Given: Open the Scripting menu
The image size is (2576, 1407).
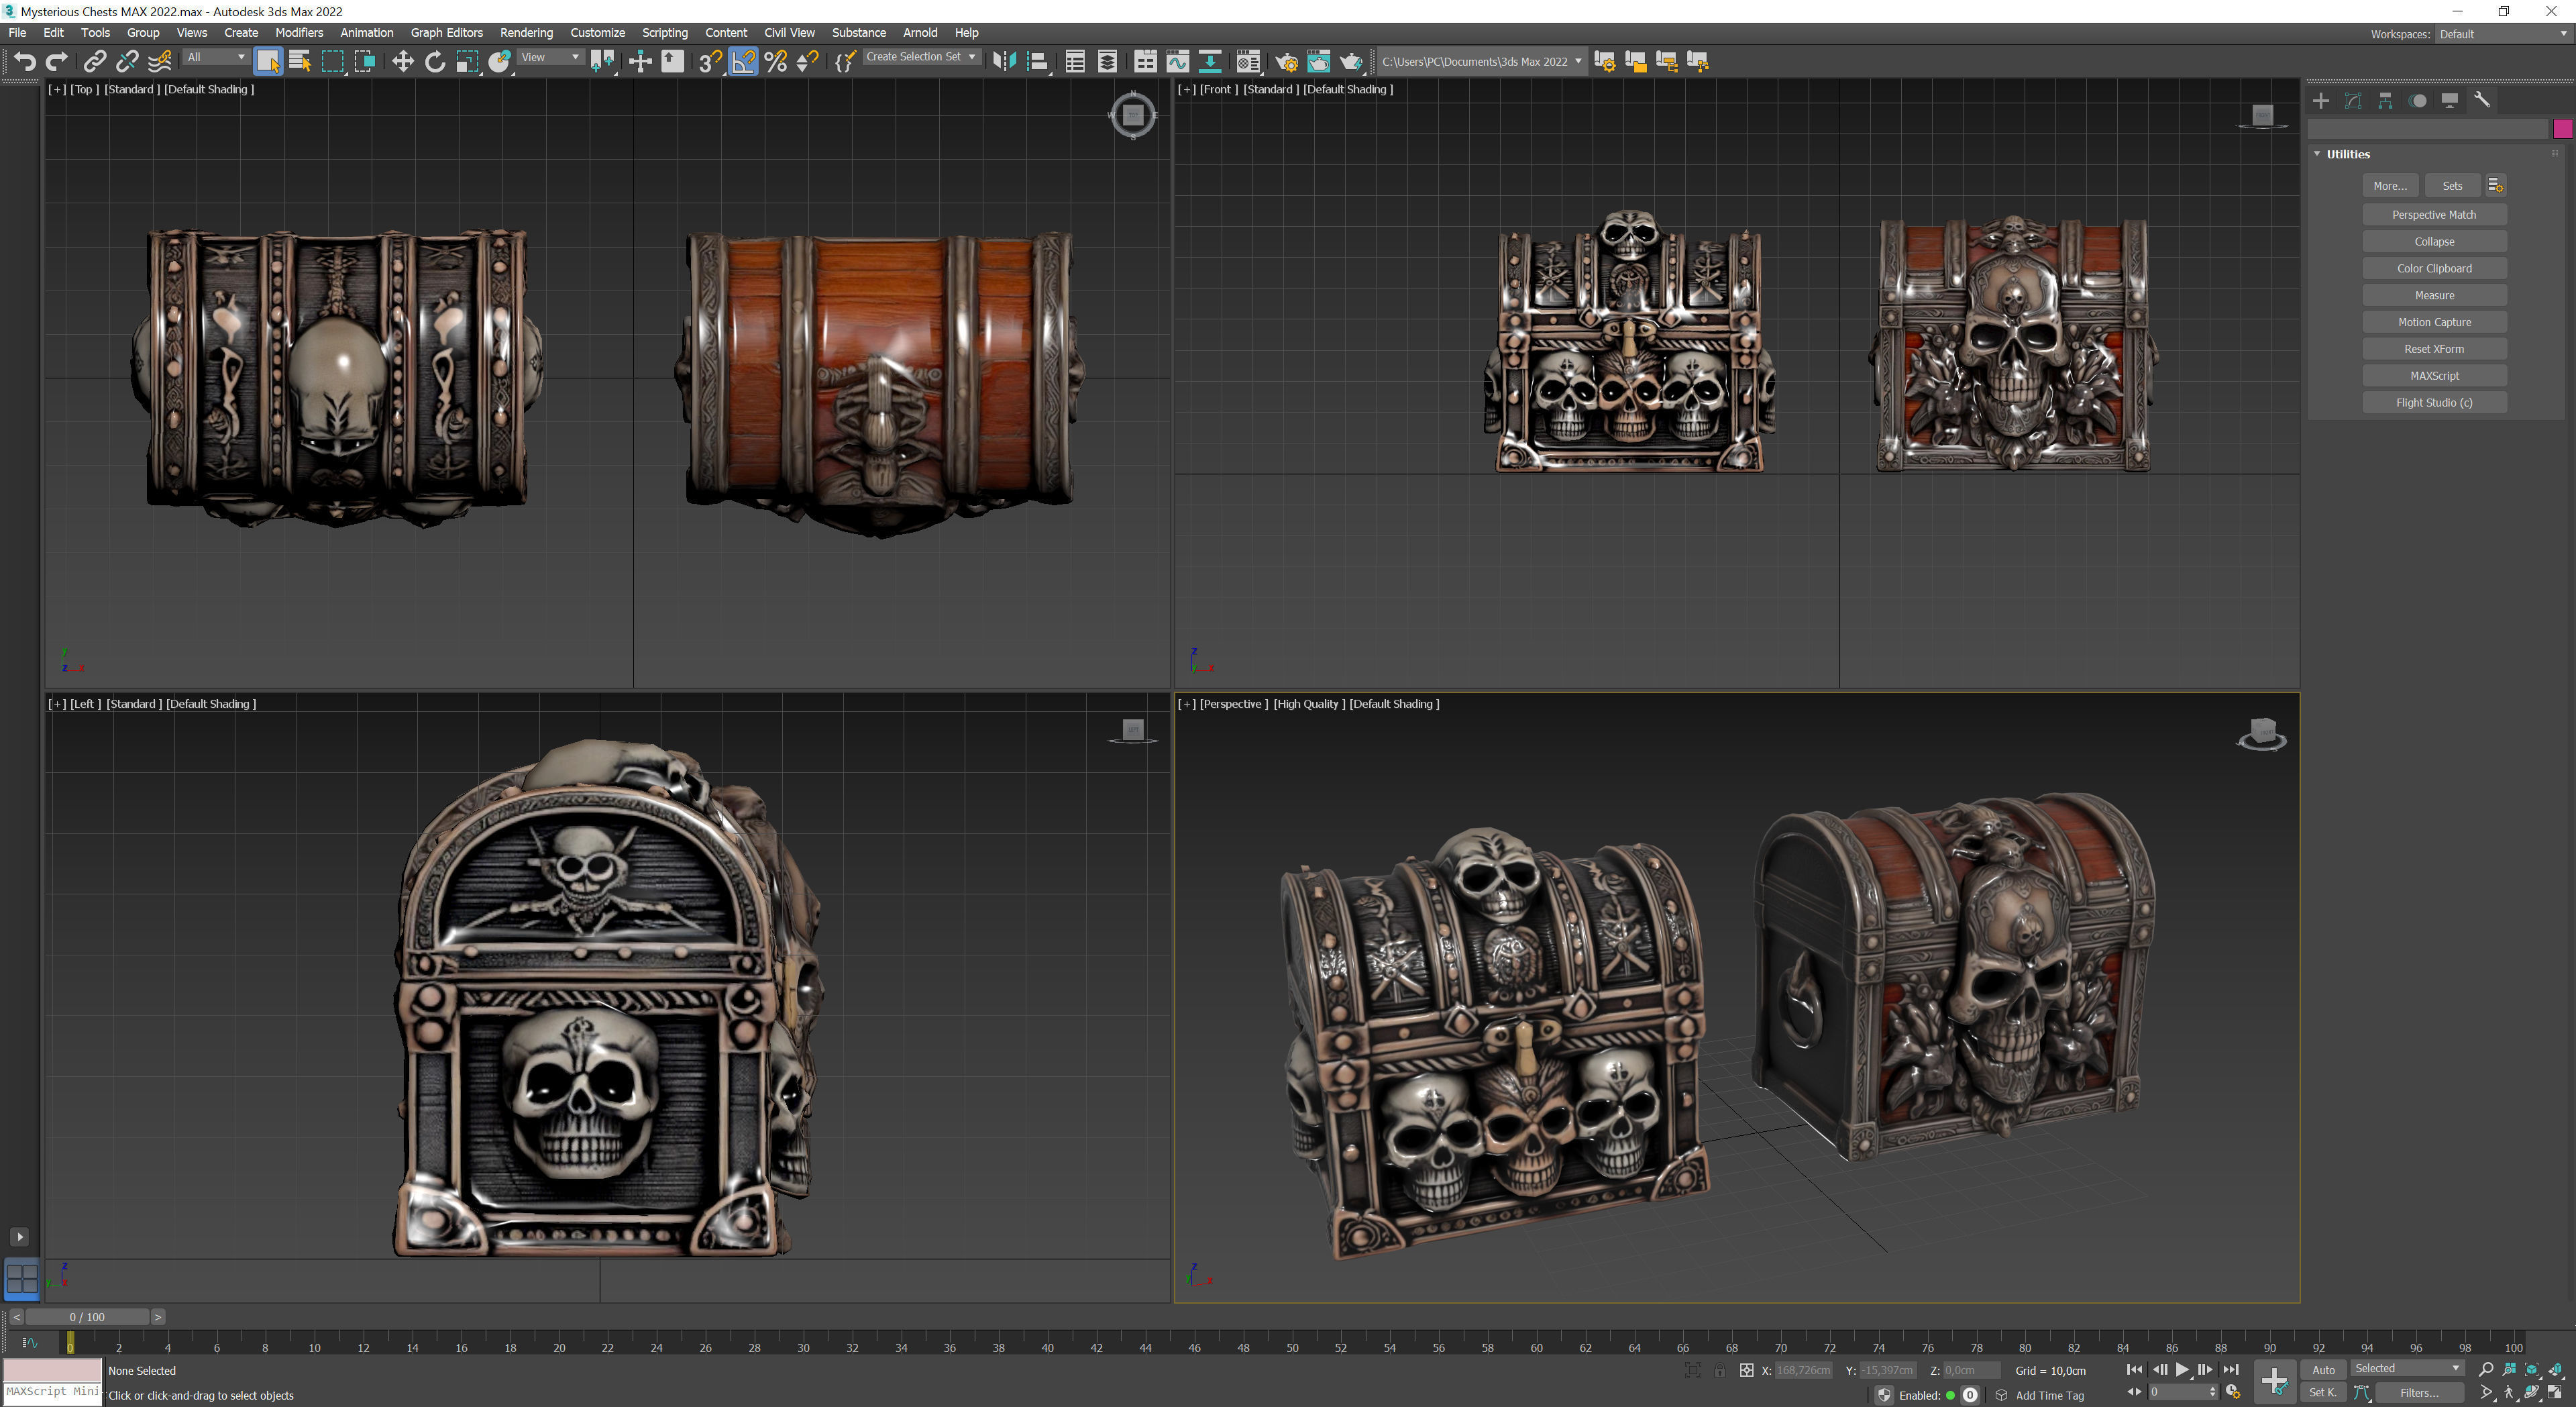Looking at the screenshot, I should [664, 33].
